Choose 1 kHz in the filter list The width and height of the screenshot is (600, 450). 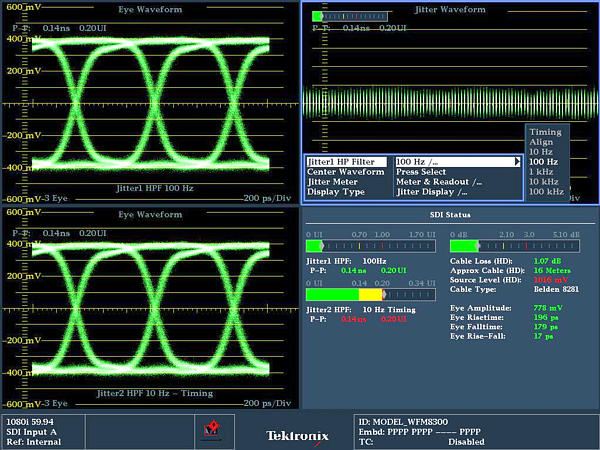tap(544, 171)
